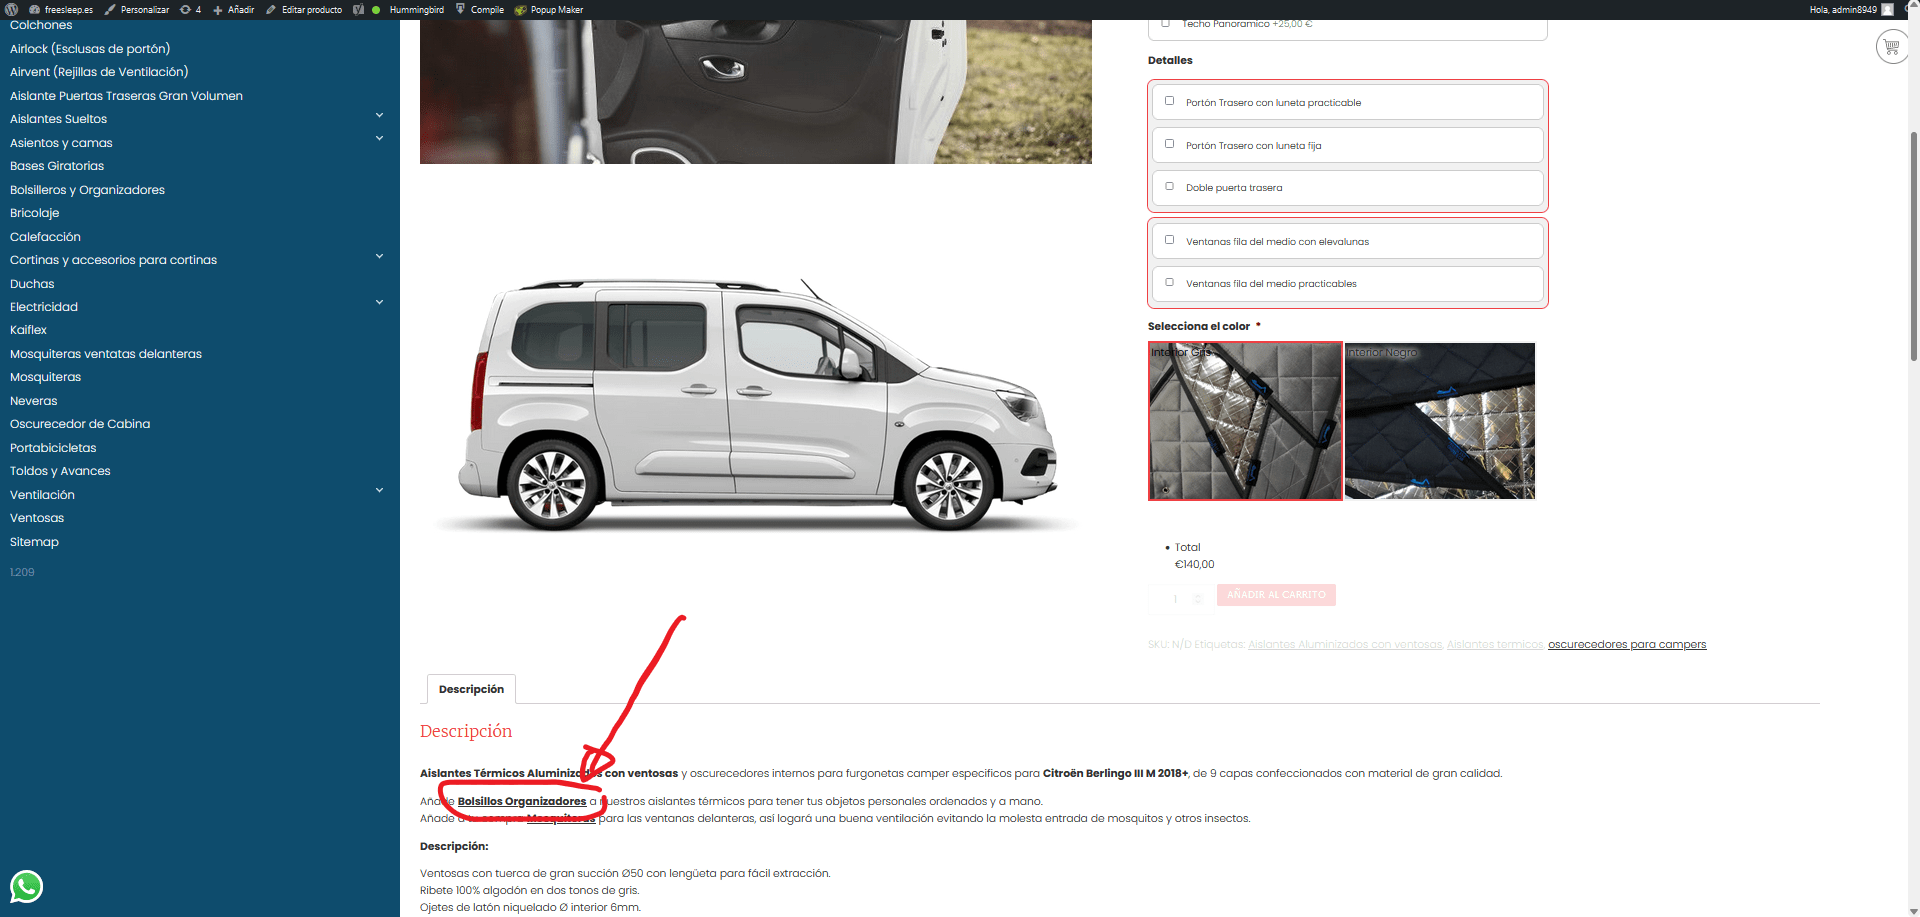The width and height of the screenshot is (1920, 917).
Task: Open the Mosquiteras sidebar category
Action: pos(45,377)
